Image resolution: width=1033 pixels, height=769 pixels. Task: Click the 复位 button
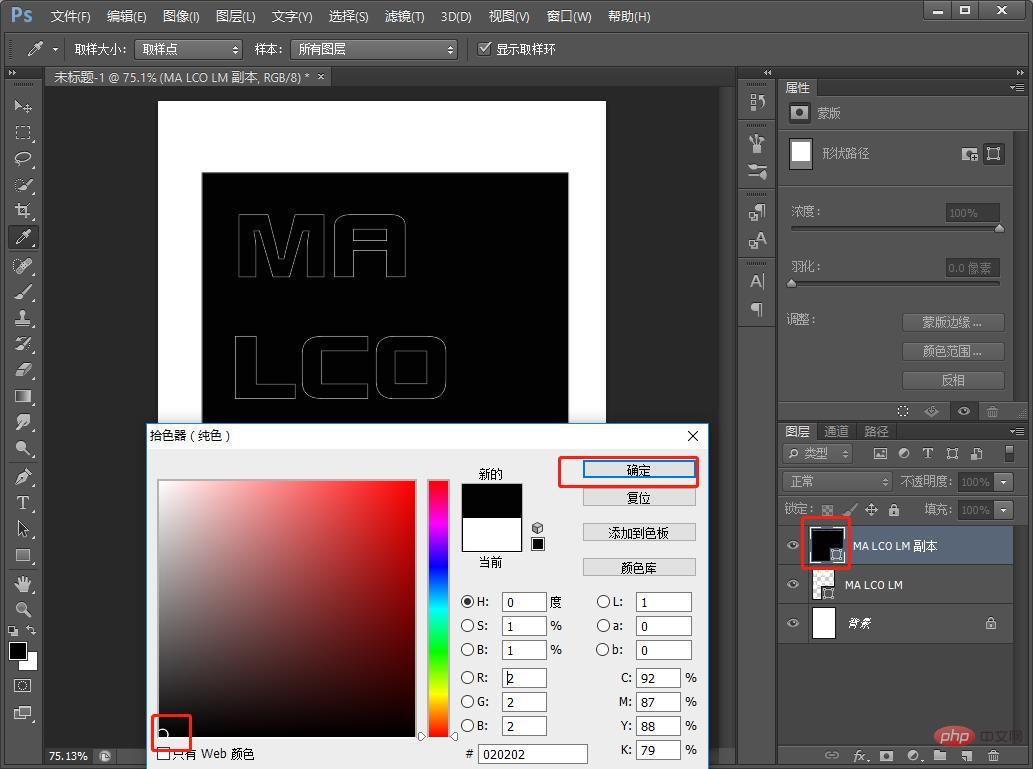click(638, 498)
